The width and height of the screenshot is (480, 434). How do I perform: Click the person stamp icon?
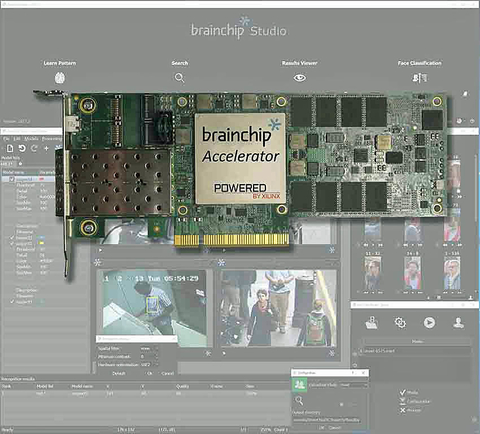pos(459,322)
